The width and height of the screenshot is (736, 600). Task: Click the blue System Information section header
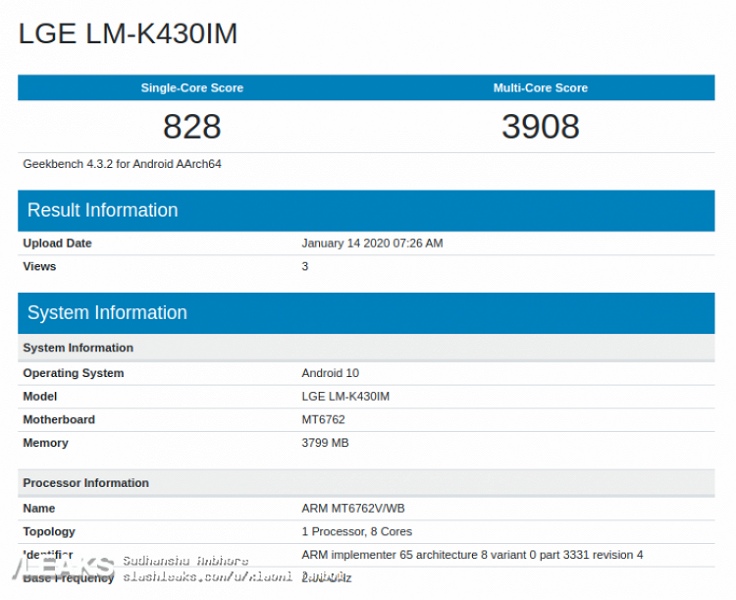point(107,313)
